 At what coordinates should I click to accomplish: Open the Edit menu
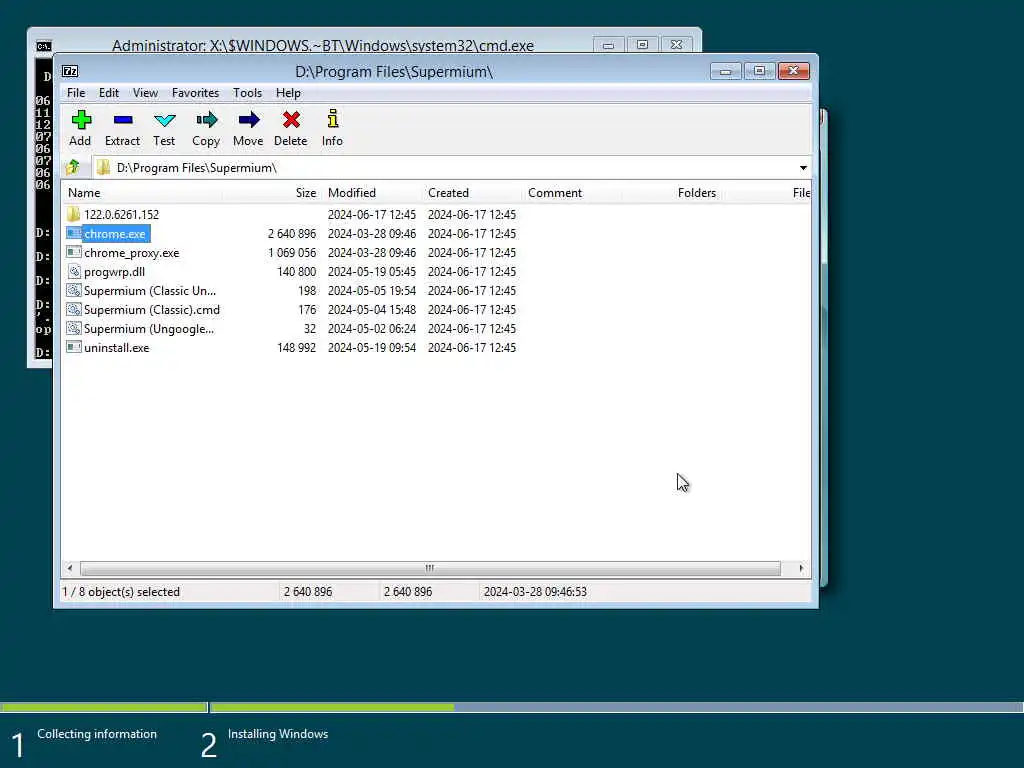pyautogui.click(x=108, y=93)
